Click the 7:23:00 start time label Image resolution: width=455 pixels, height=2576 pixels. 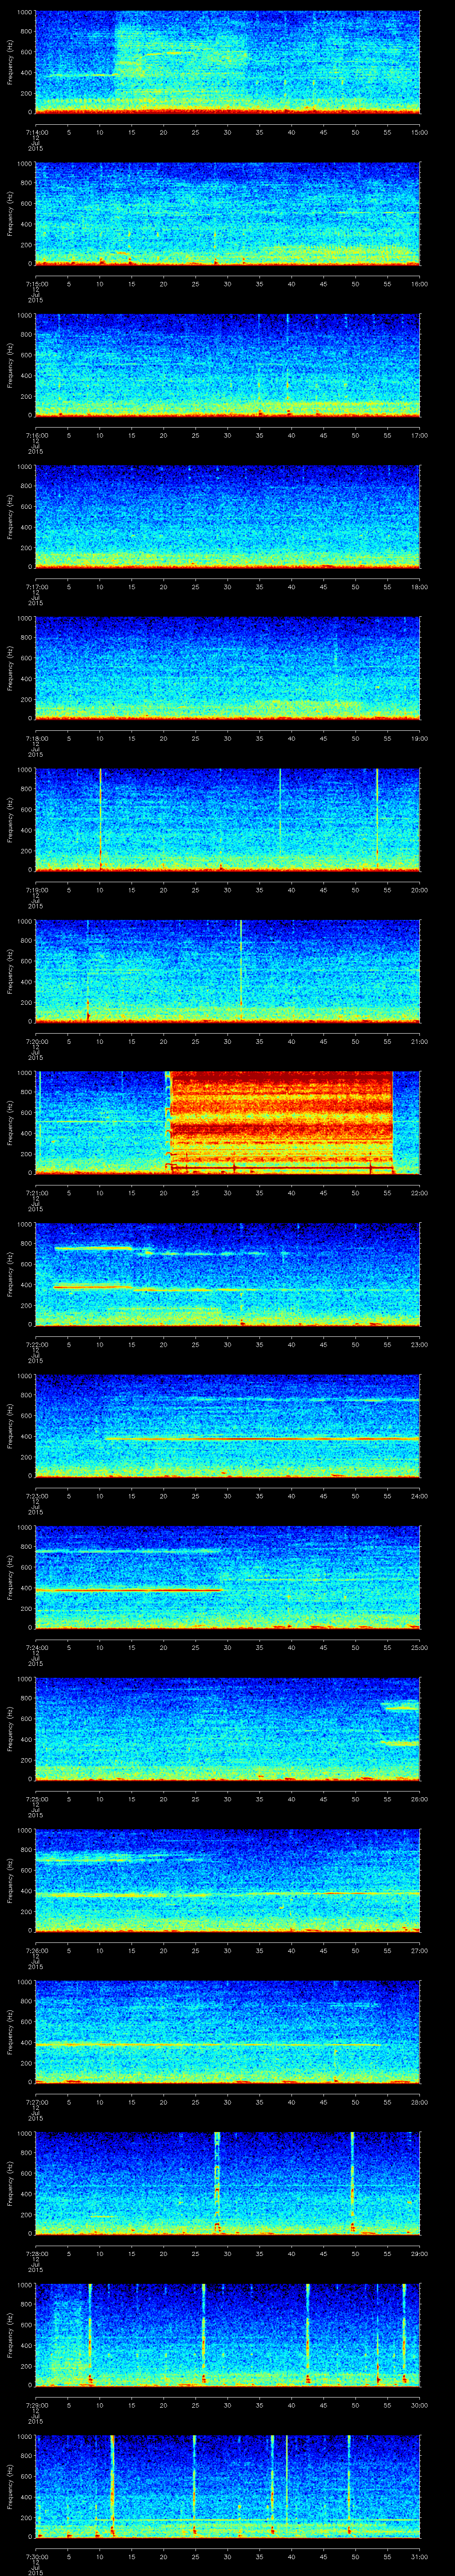coord(36,1495)
